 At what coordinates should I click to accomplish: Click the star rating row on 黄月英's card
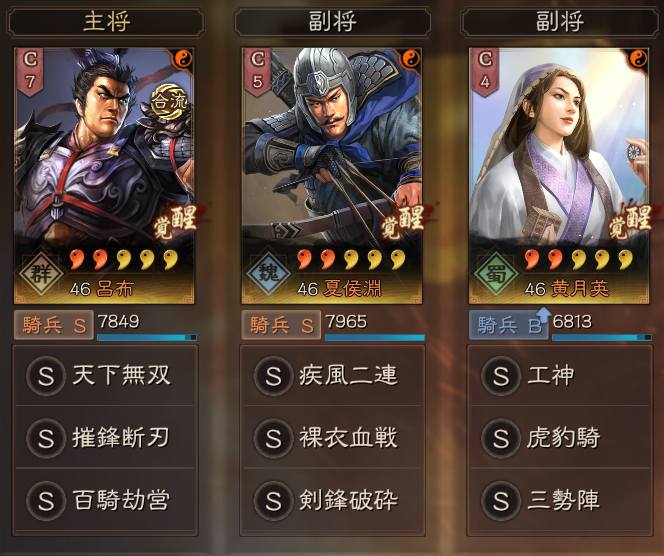578,259
